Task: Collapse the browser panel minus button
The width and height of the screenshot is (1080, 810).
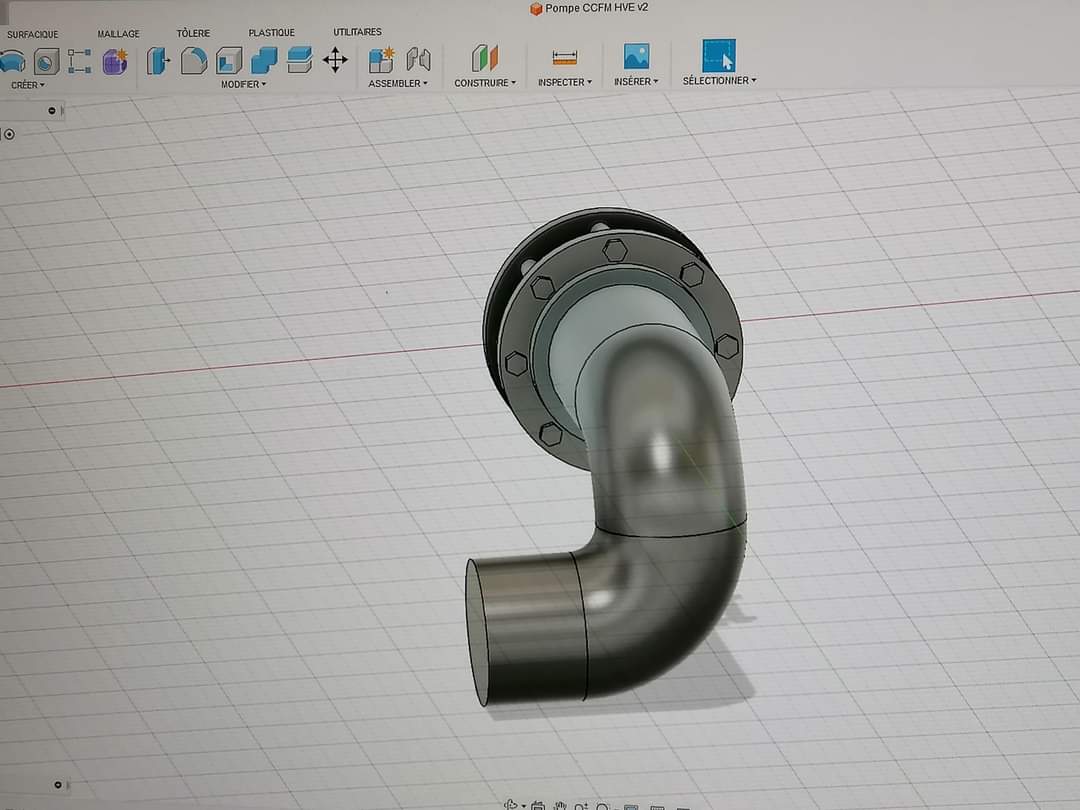Action: pyautogui.click(x=52, y=110)
